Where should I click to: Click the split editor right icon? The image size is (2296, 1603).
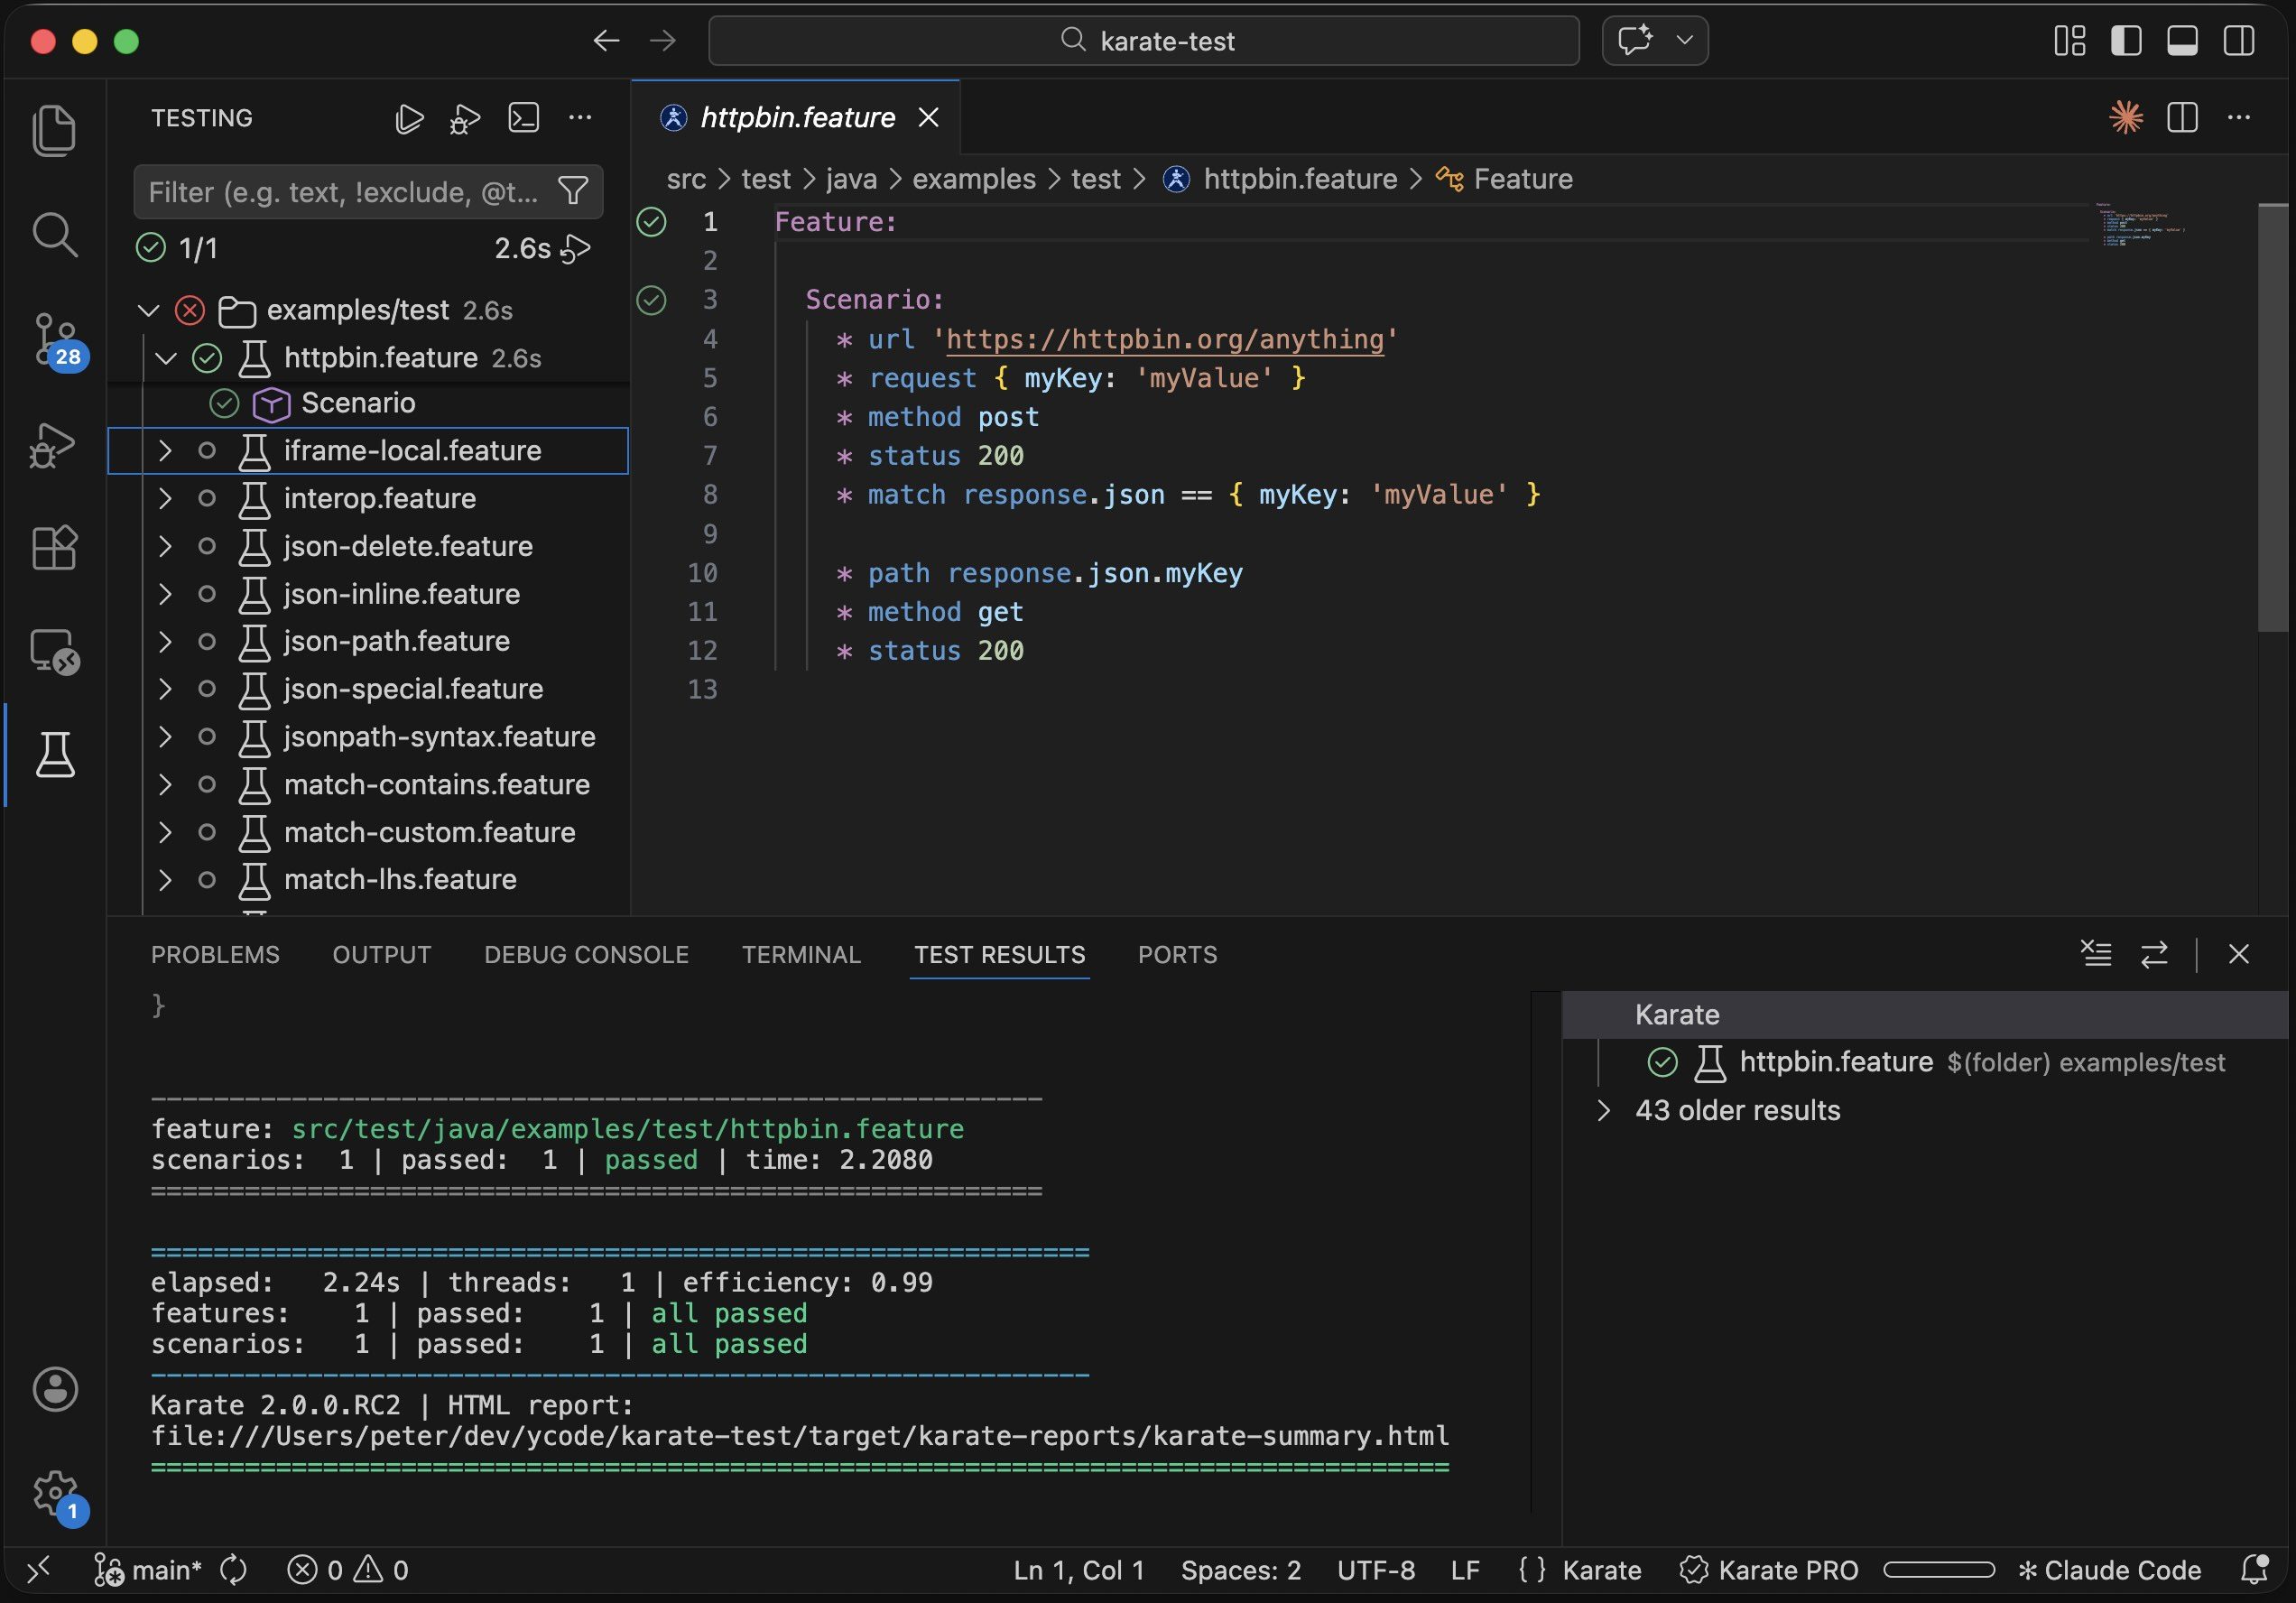(2182, 118)
